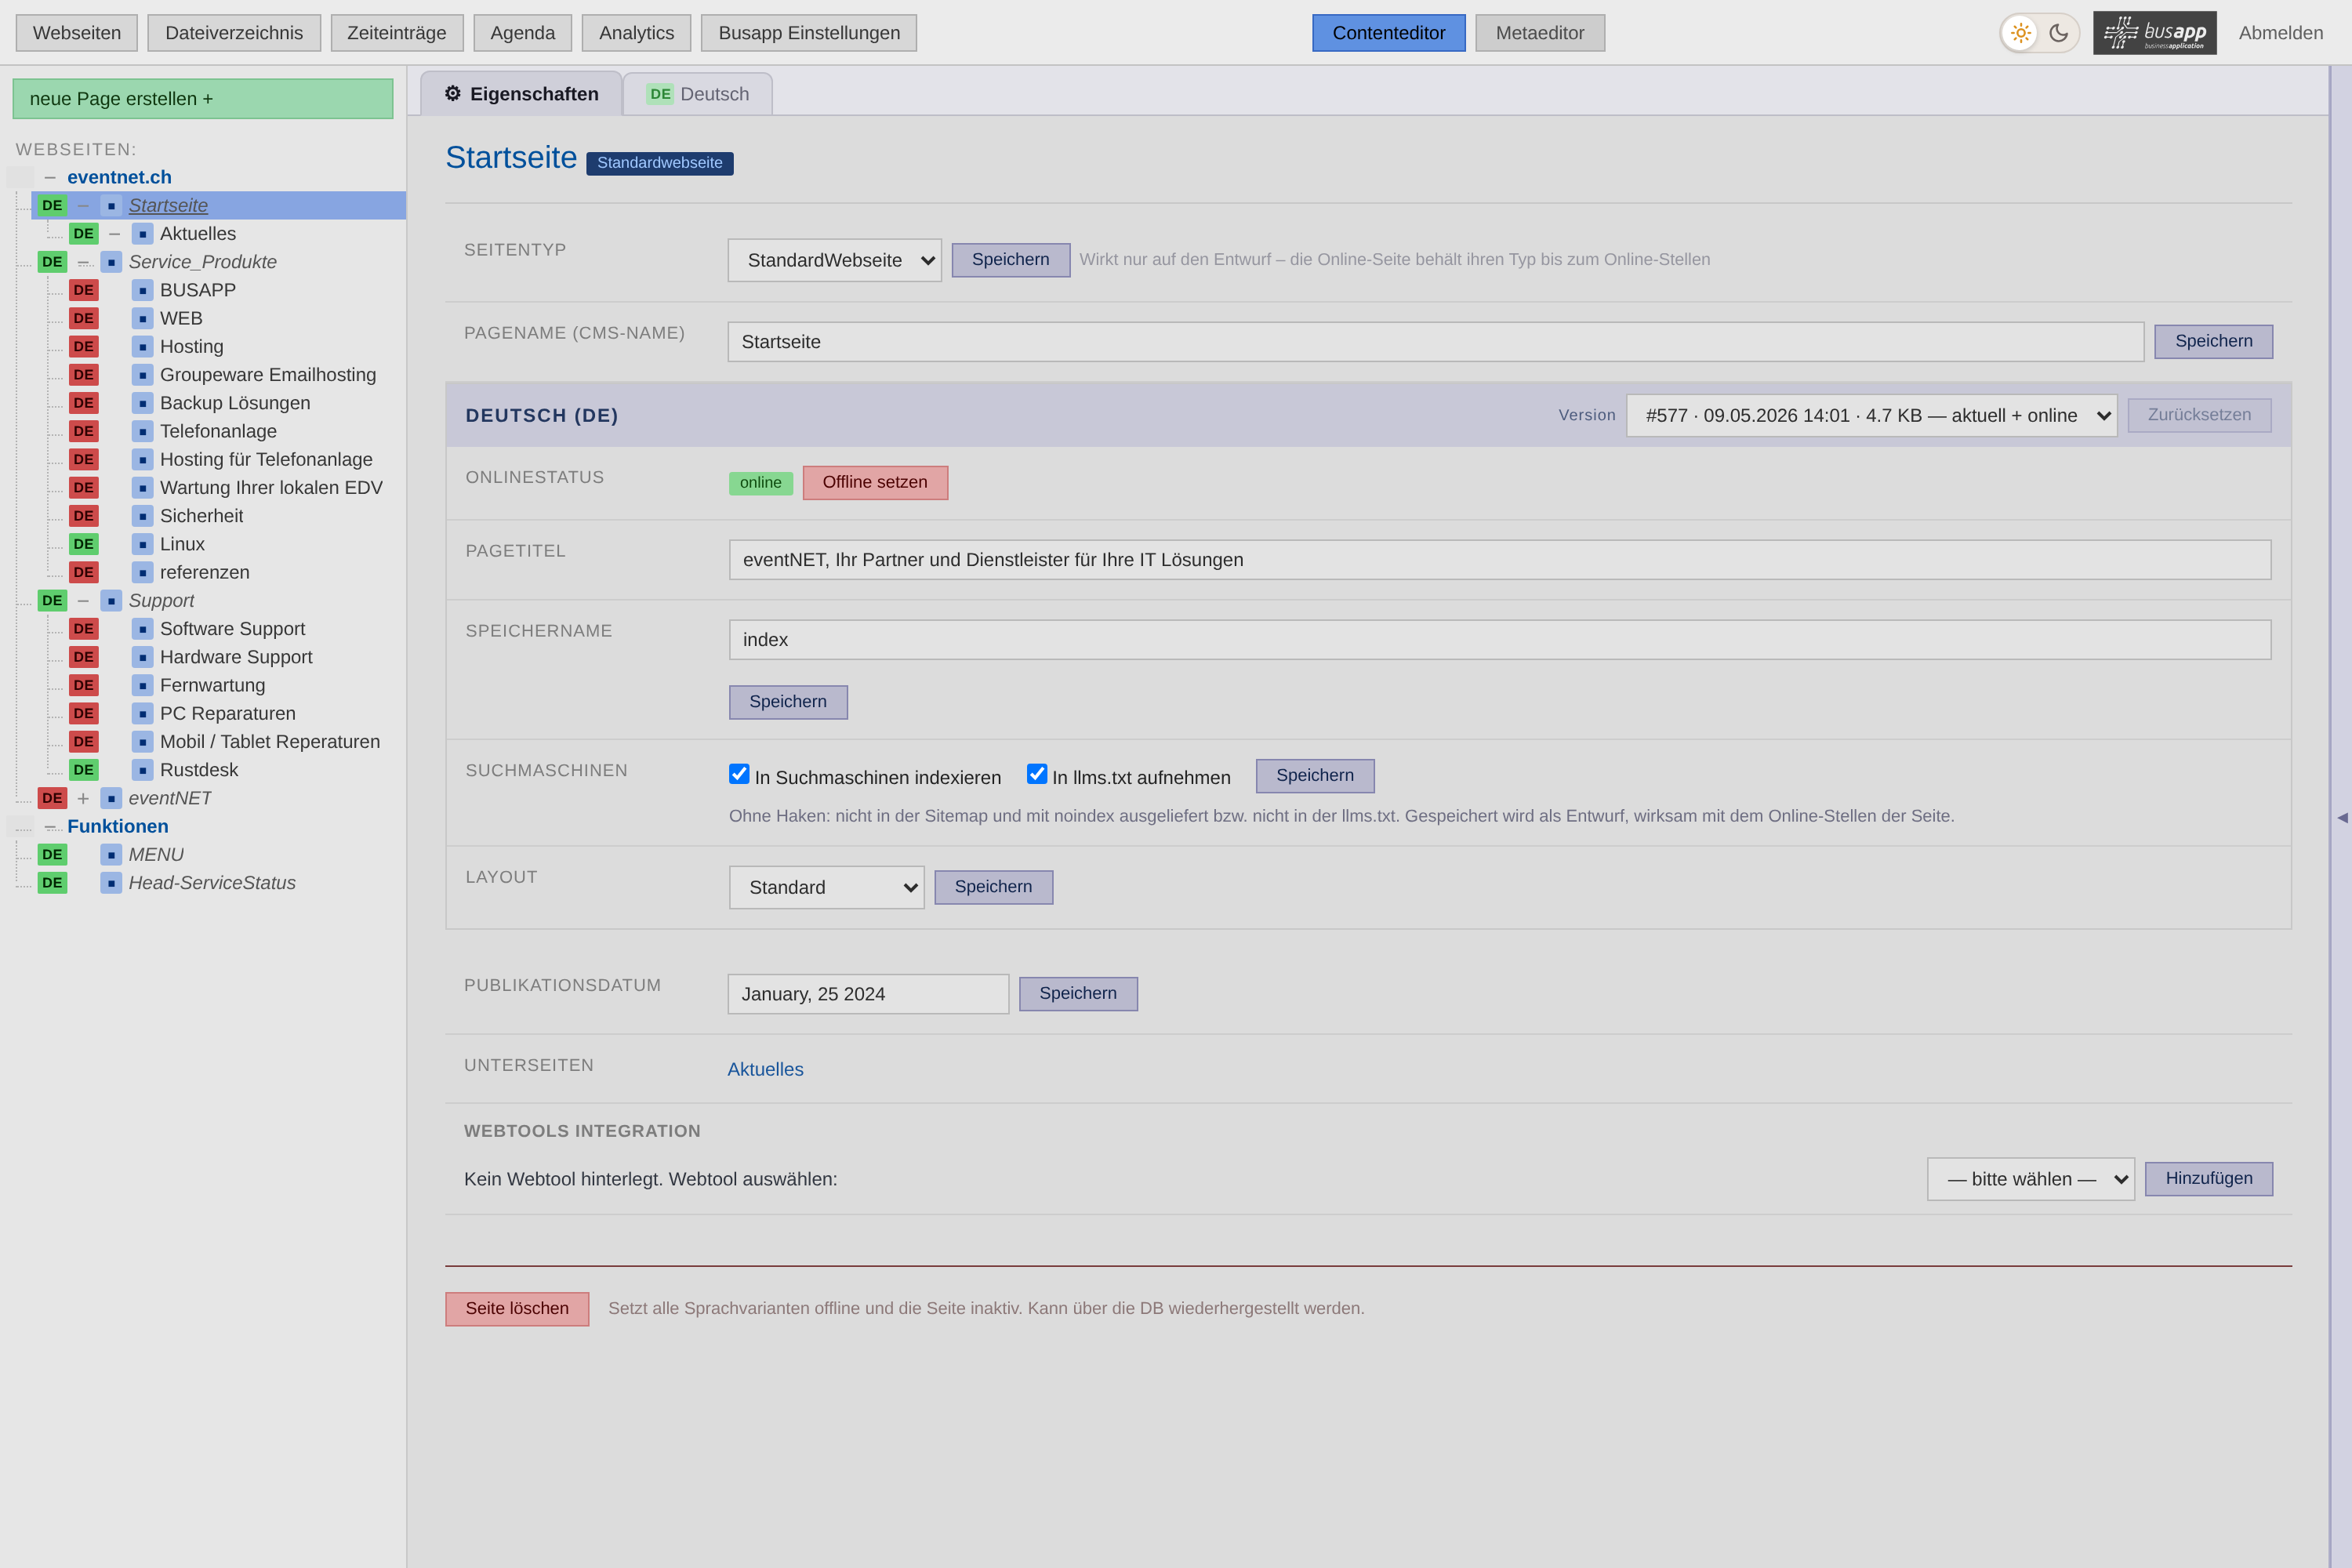
Task: Click red DE badge beside Fernwartung
Action: coord(84,685)
